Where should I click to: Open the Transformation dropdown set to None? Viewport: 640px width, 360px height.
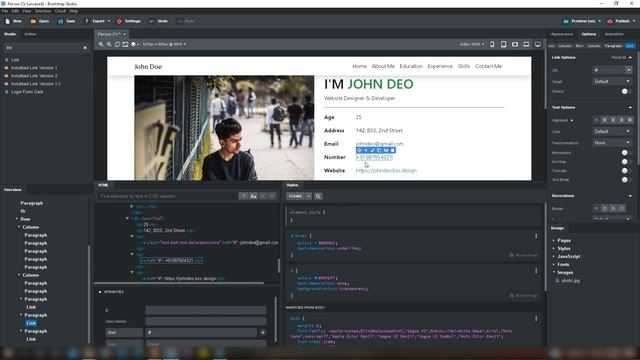[612, 142]
